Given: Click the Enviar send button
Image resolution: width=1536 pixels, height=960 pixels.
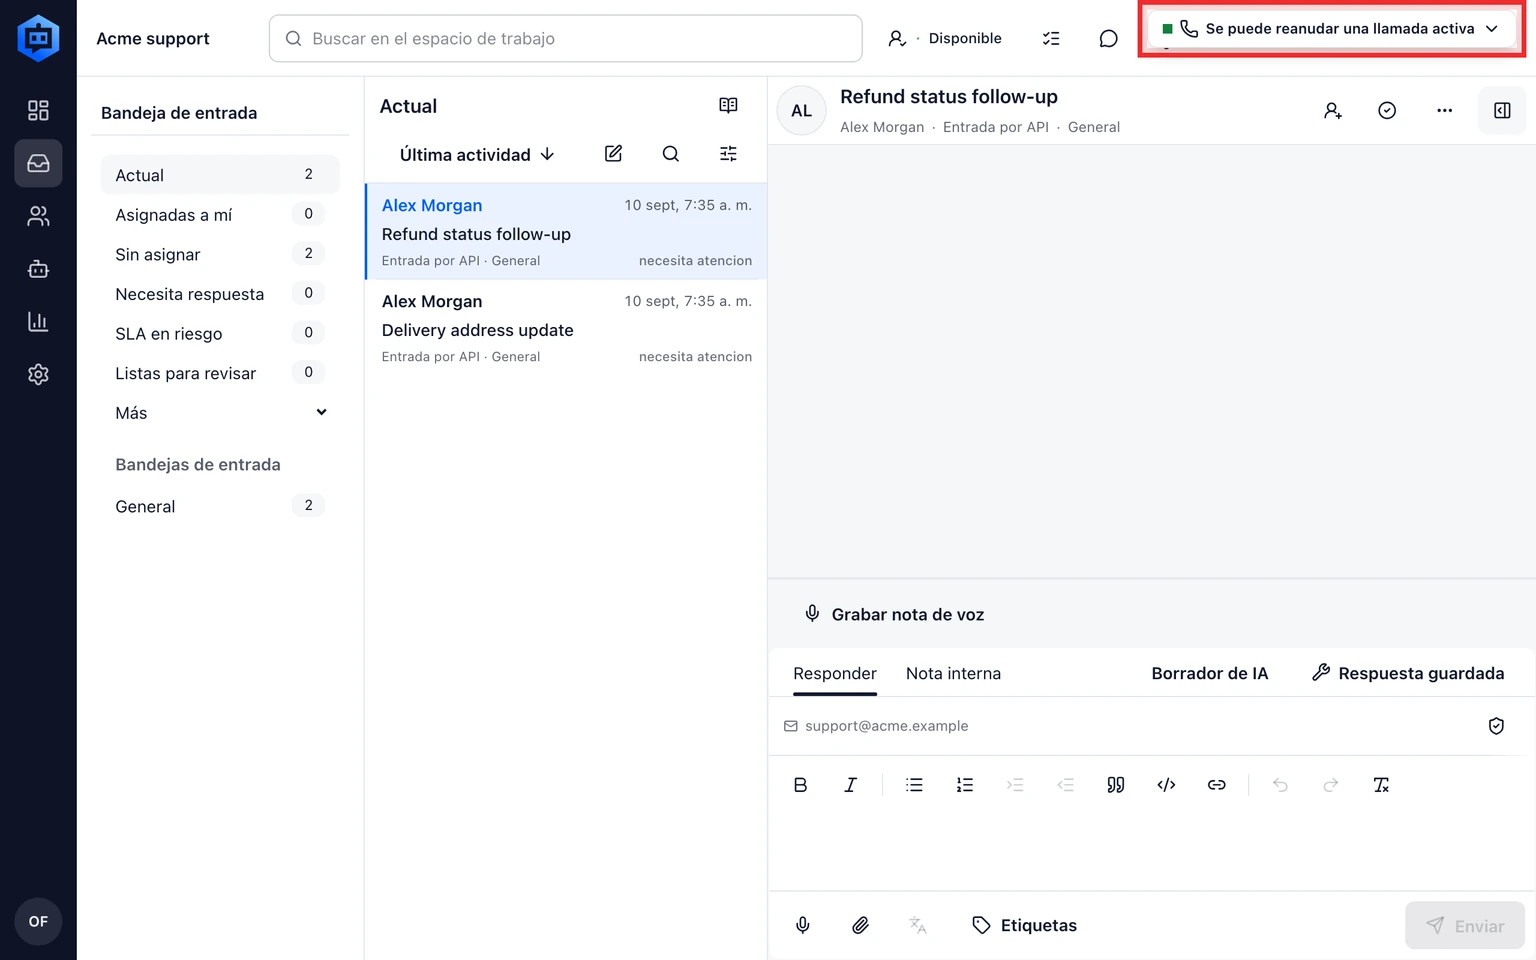Looking at the screenshot, I should (1465, 926).
